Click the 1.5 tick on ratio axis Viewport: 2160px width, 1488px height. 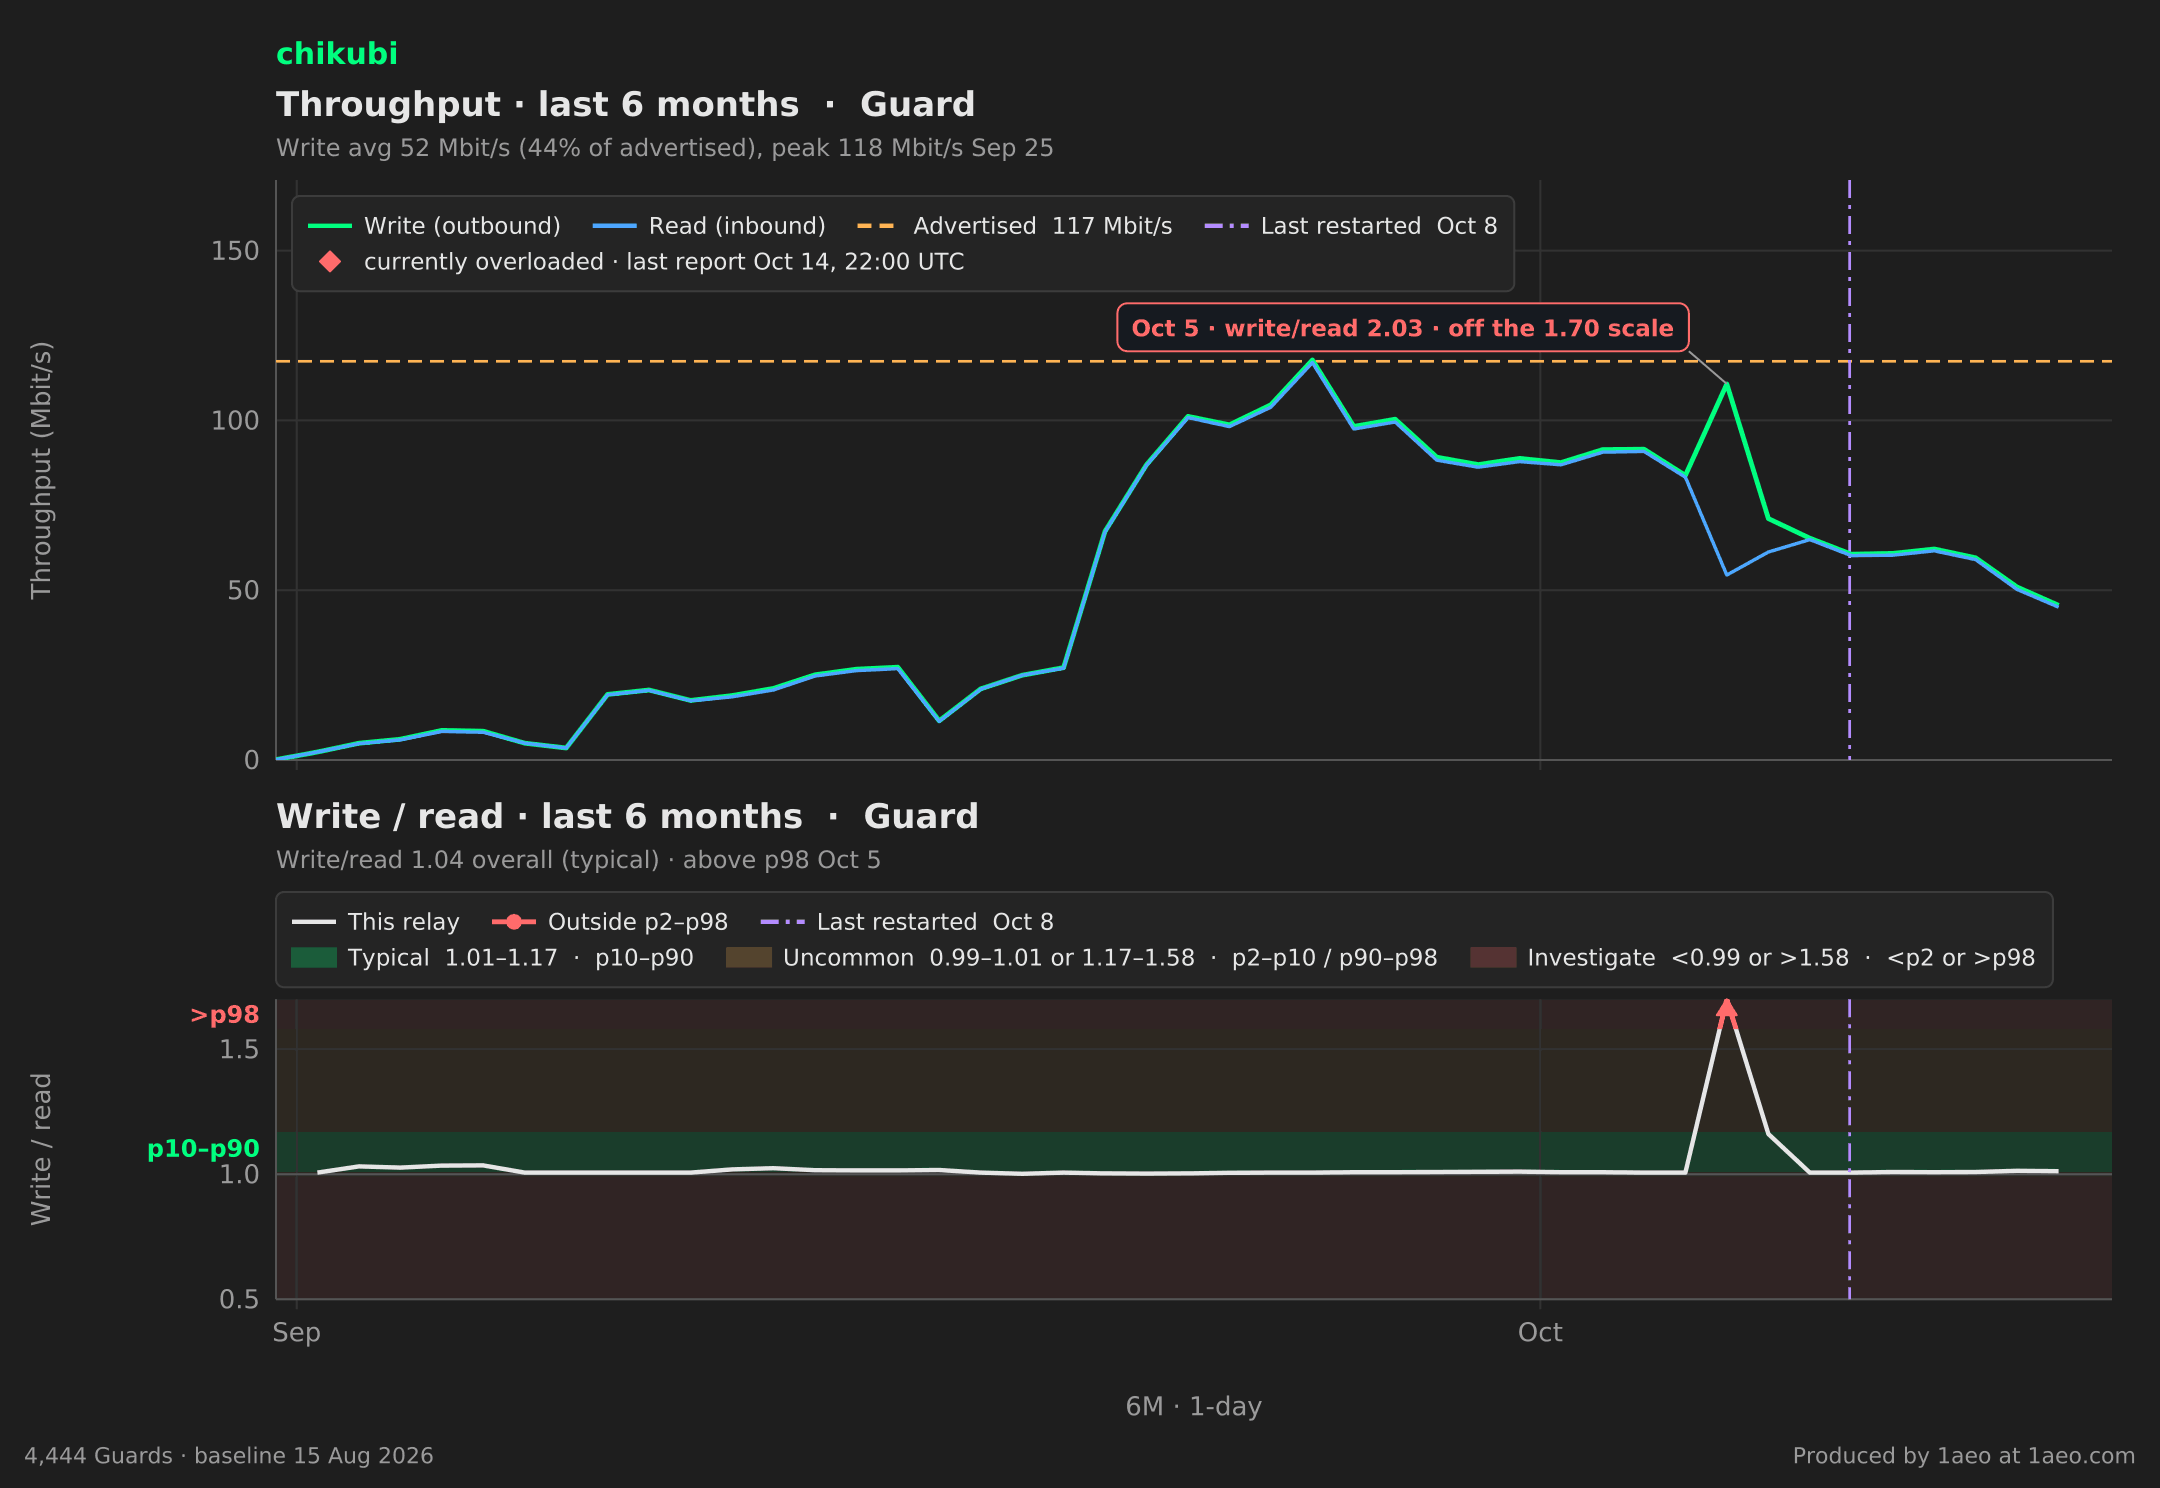[x=239, y=1050]
